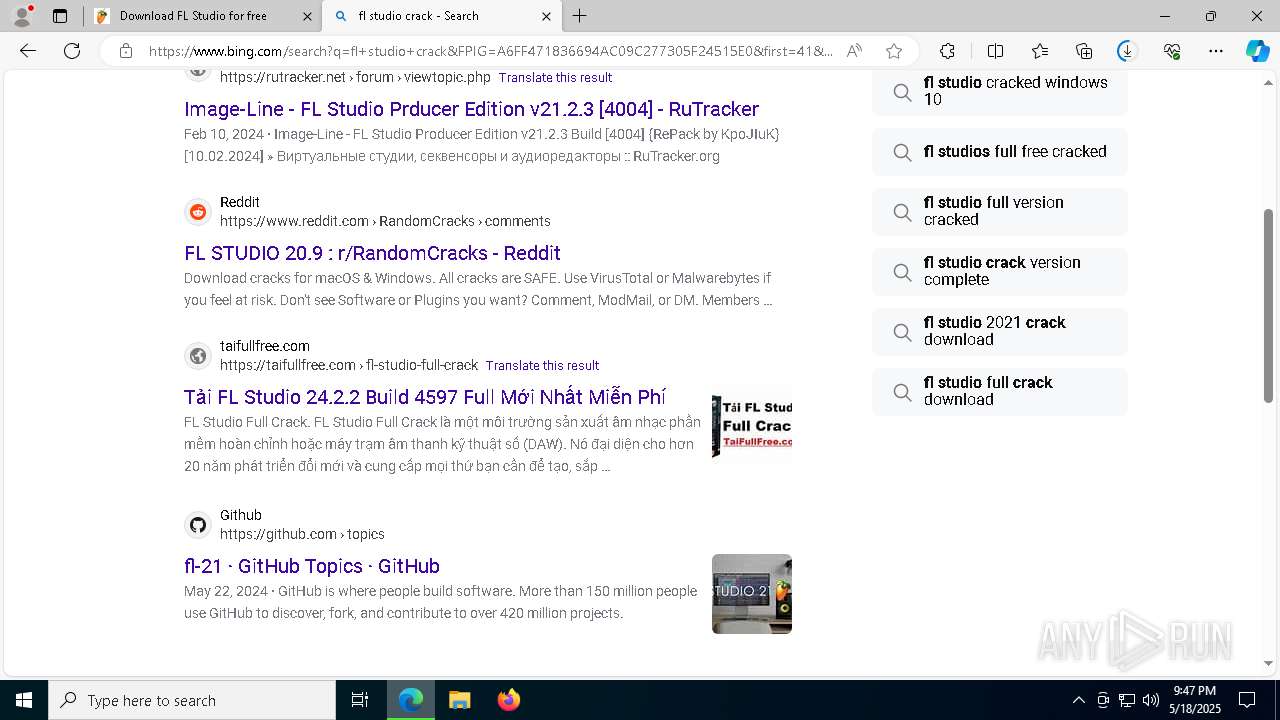This screenshot has width=1280, height=720.
Task: Click the taskbar search box
Action: [x=192, y=700]
